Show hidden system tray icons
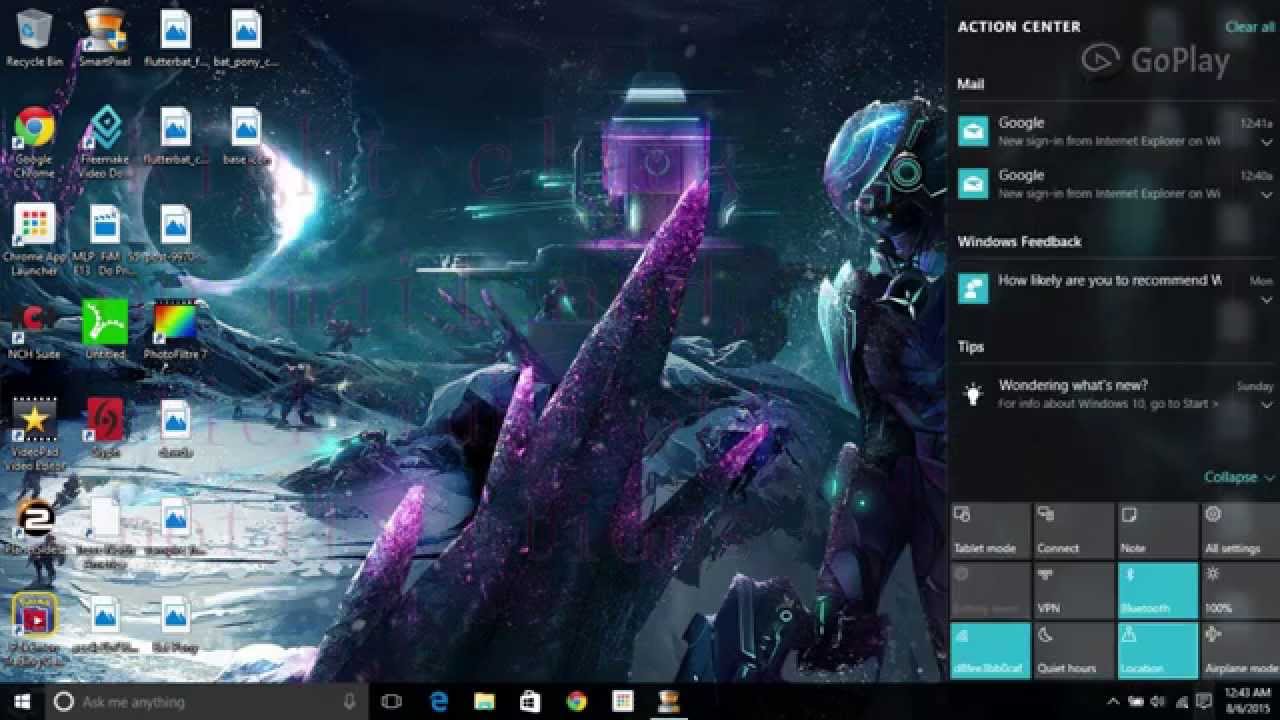 tap(1113, 701)
